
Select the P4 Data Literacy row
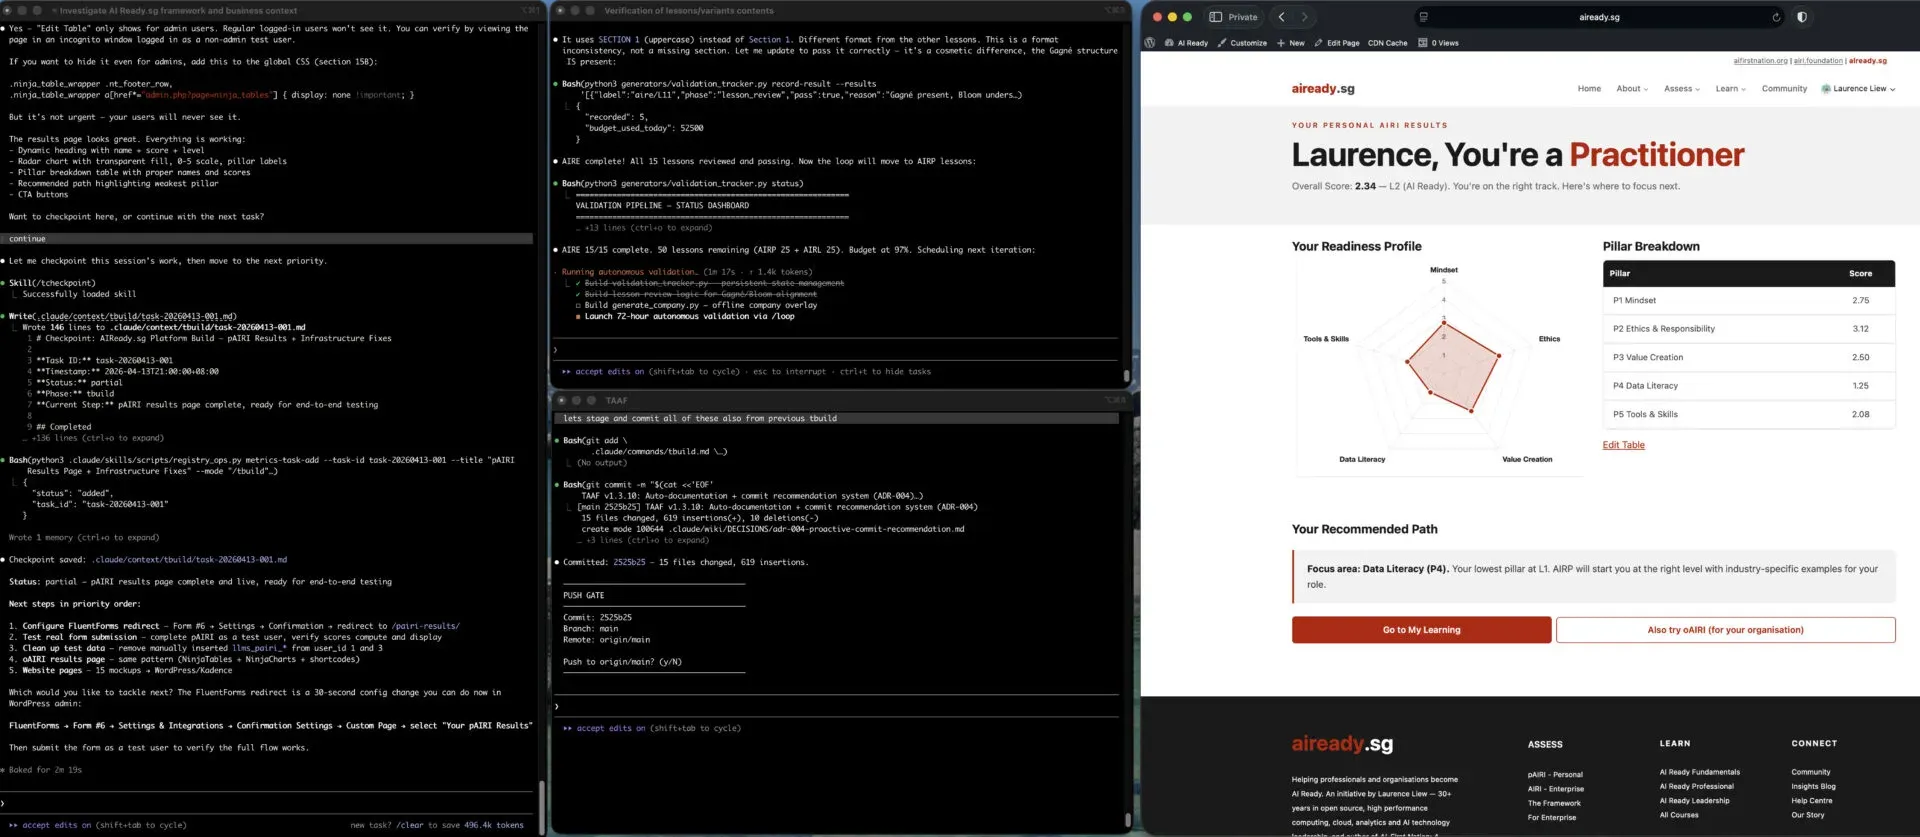tap(1748, 386)
